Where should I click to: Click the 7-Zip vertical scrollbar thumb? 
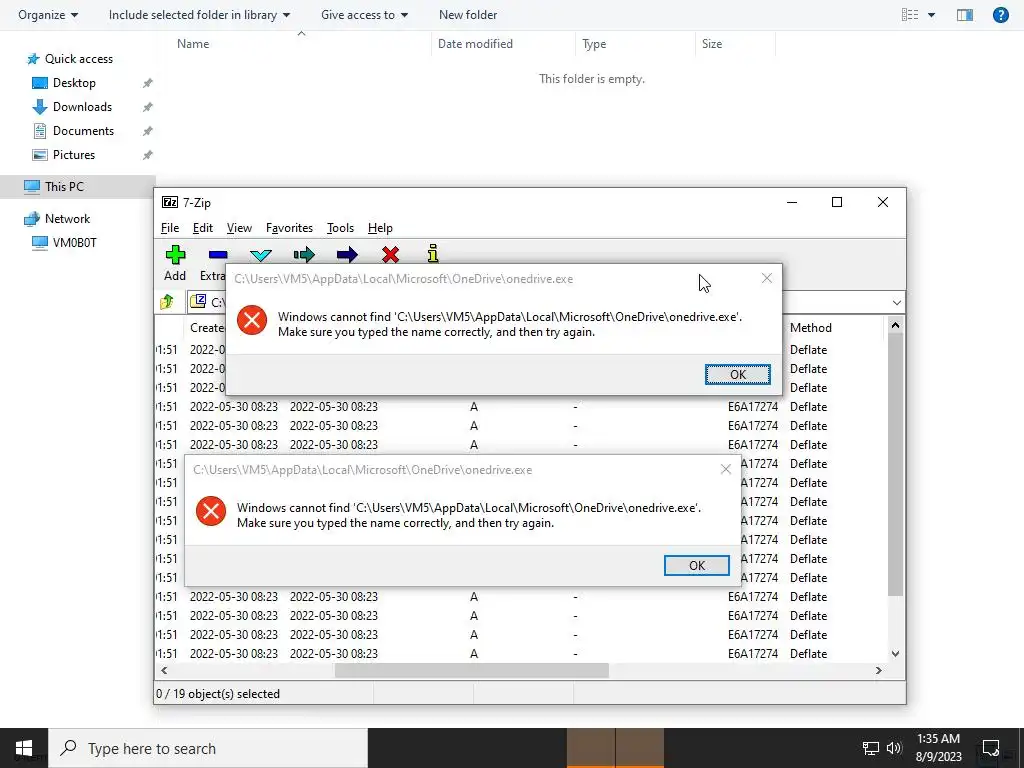tap(895, 464)
